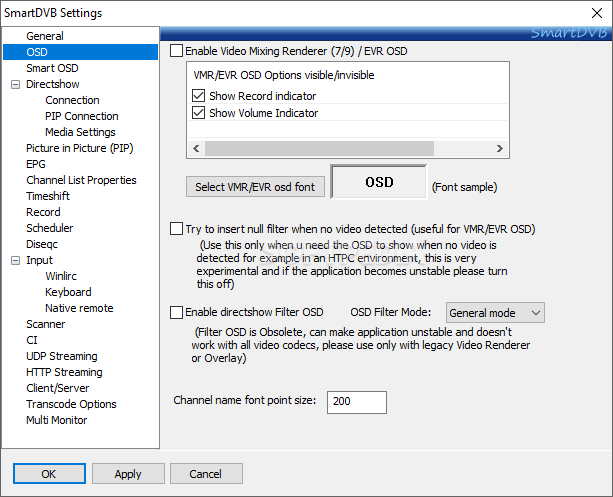This screenshot has width=613, height=497.
Task: Select the Directshow category label
Action: point(52,84)
